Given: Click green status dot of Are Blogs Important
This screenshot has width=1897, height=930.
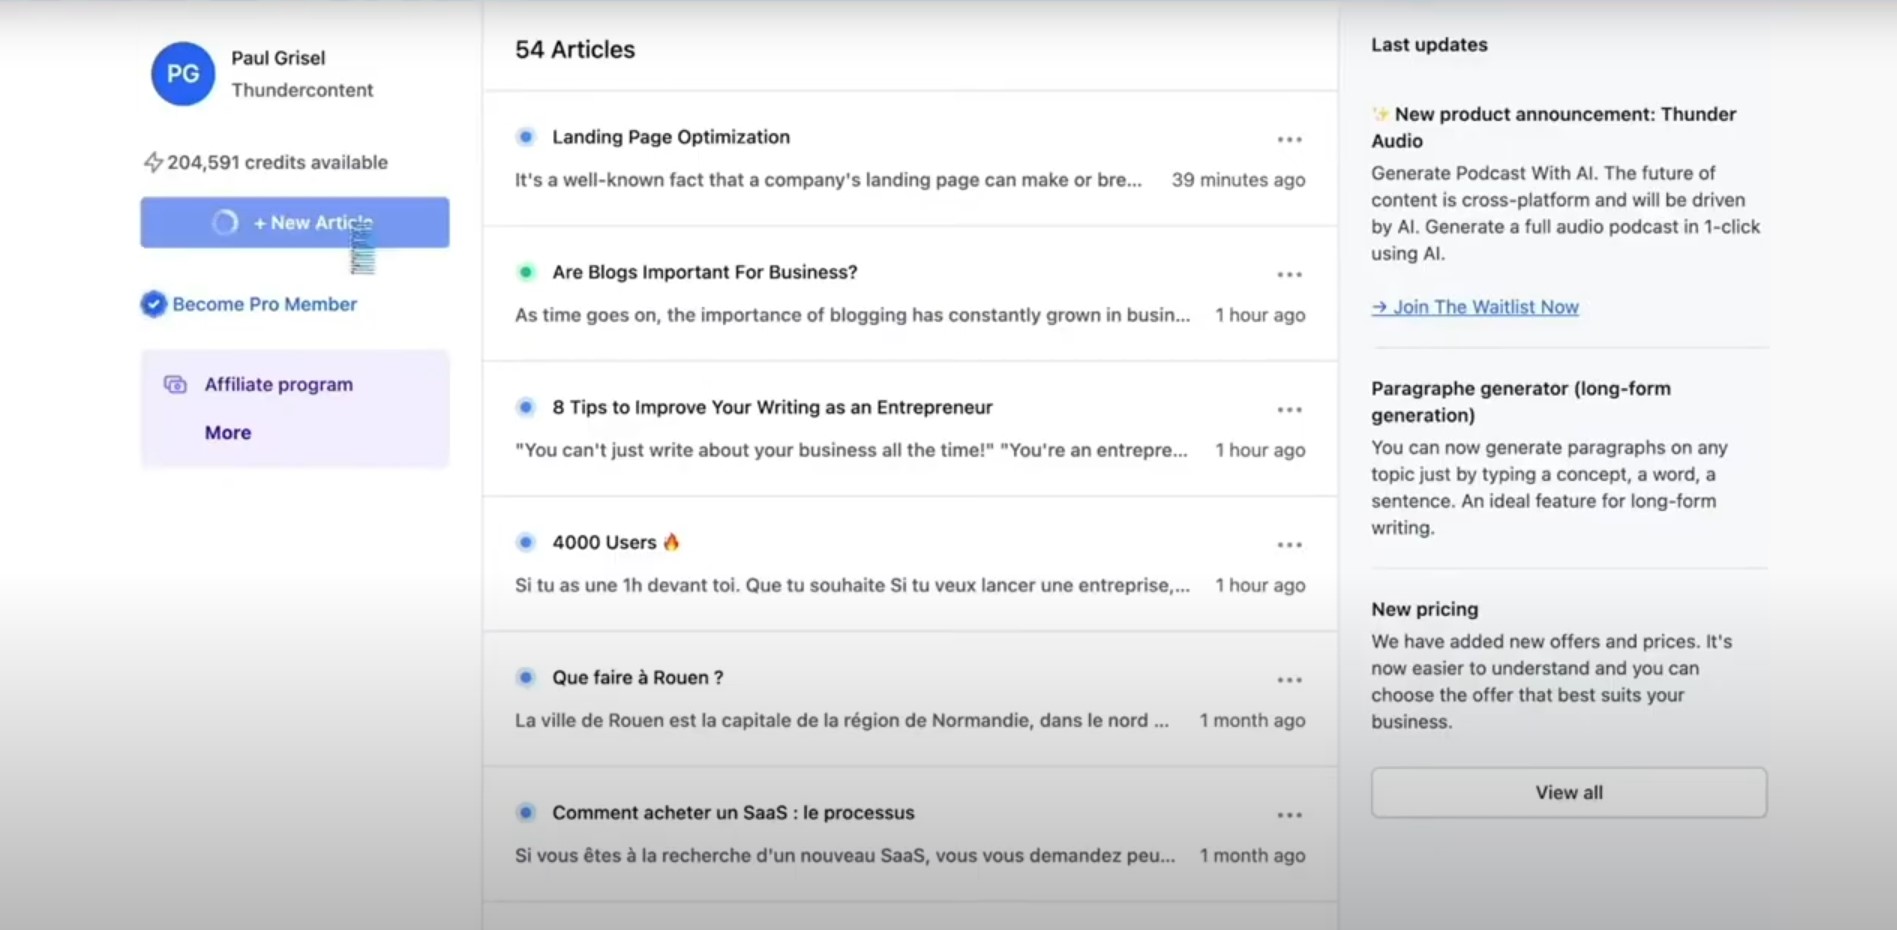Looking at the screenshot, I should pos(526,272).
